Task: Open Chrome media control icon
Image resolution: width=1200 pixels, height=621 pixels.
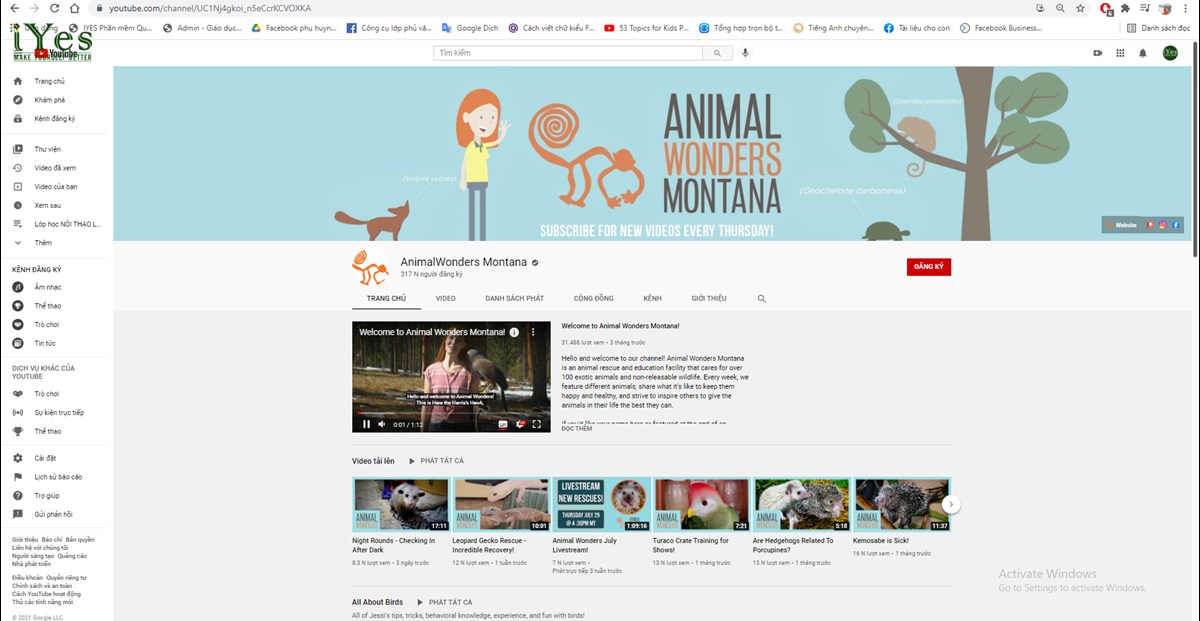Action: pos(1145,8)
